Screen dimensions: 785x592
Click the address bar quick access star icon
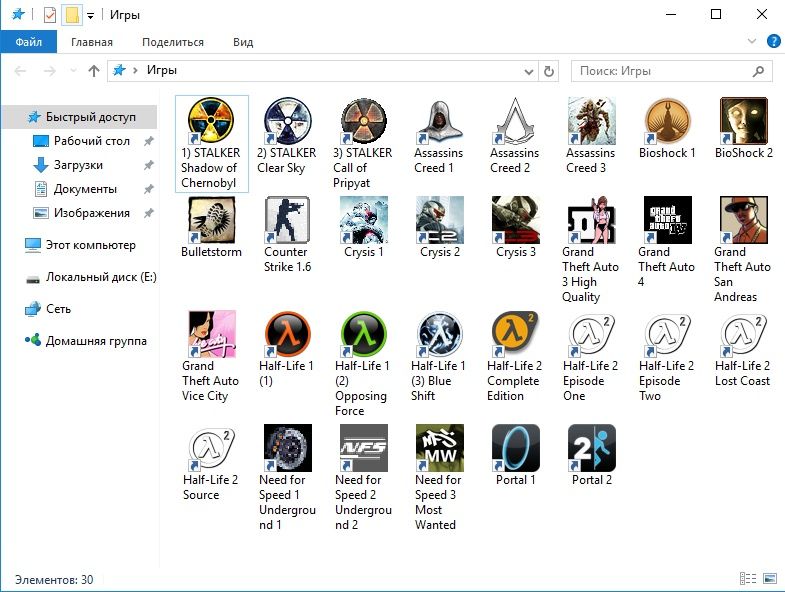(x=119, y=70)
